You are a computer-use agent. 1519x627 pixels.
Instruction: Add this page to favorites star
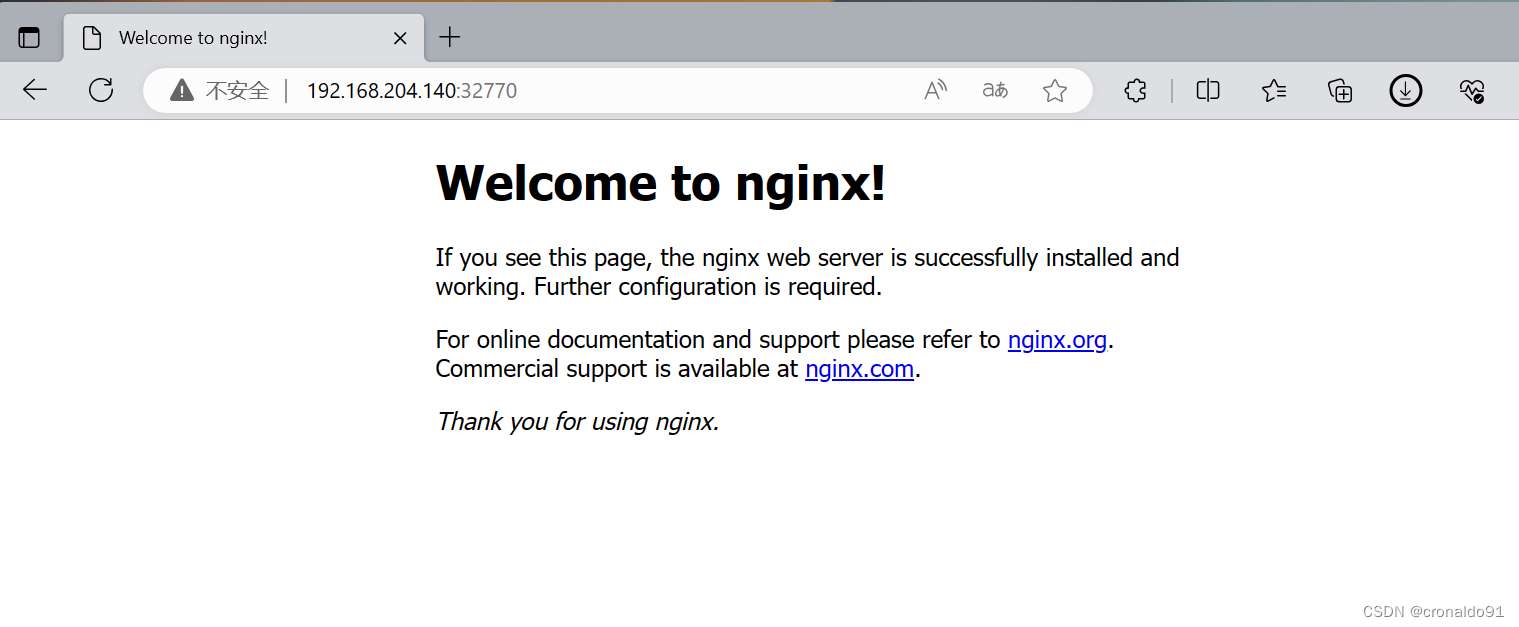click(x=1055, y=91)
